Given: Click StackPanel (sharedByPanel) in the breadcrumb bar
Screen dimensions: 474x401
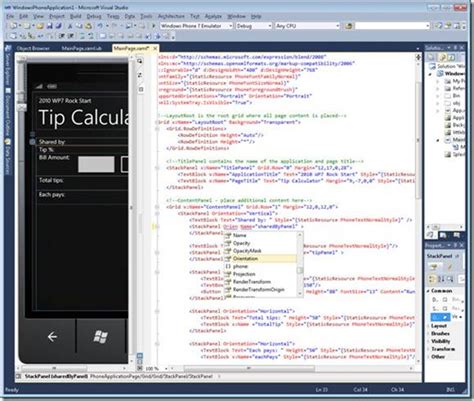Looking at the screenshot, I should tap(56, 376).
